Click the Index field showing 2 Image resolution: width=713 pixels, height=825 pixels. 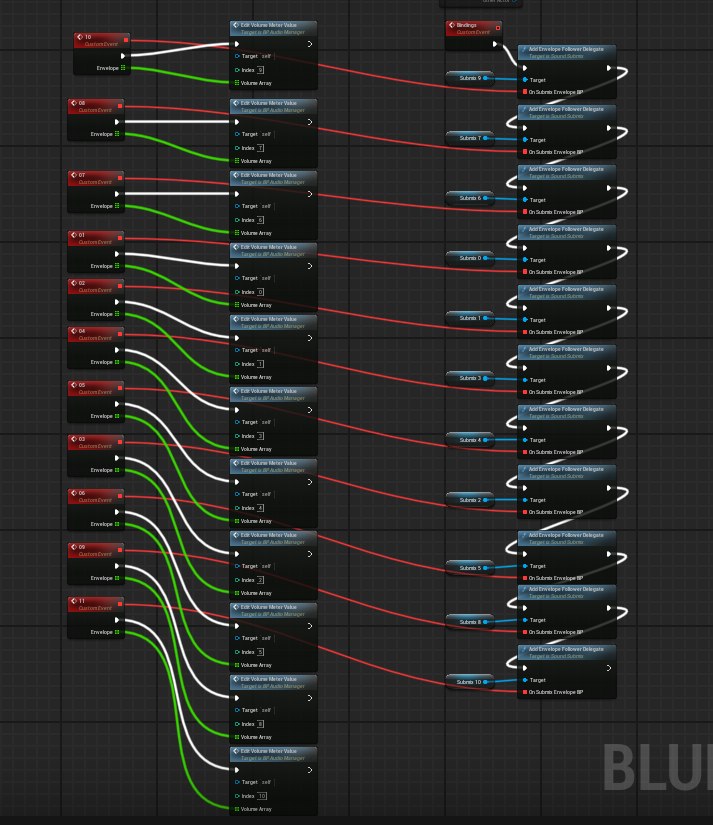point(260,580)
